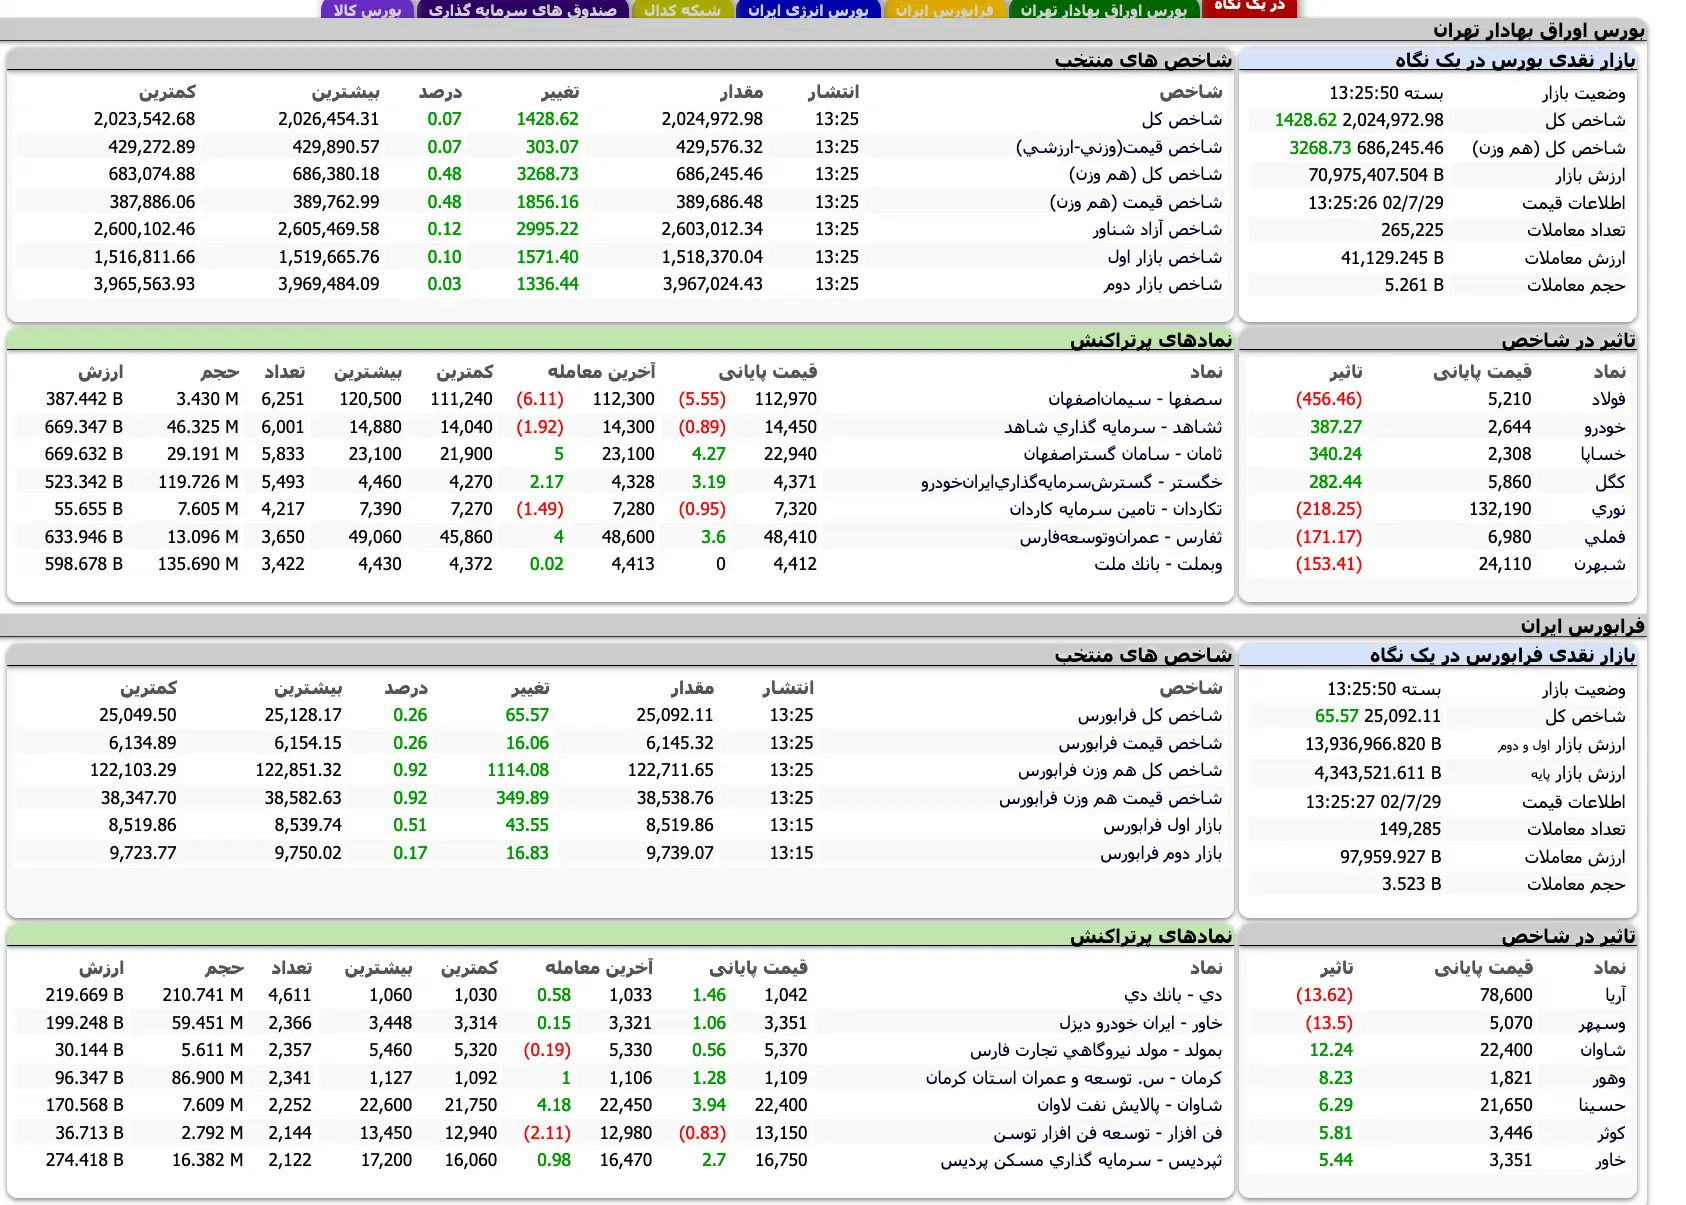Click index-impact symbol 'فولاد'
Viewport: 1686px width, 1205px height.
[1609, 399]
